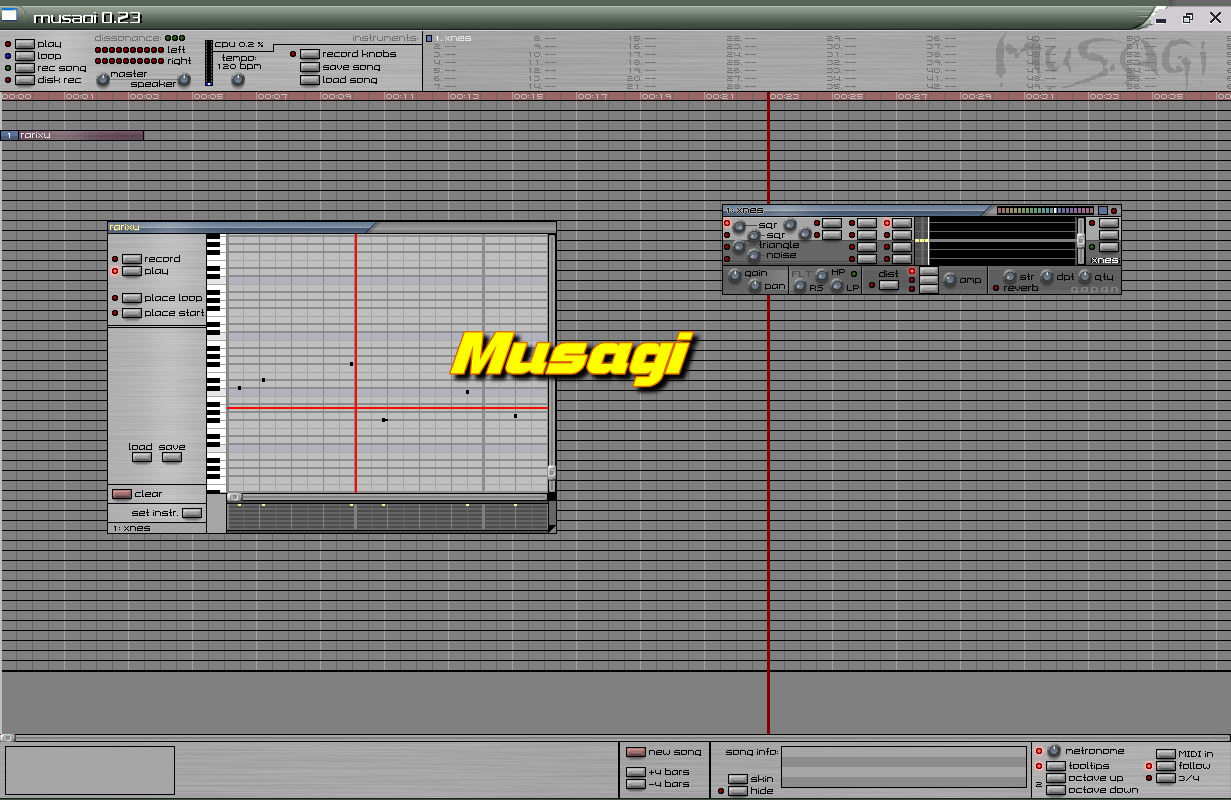Click the vertical slider in the xnes panel

pyautogui.click(x=1080, y=240)
